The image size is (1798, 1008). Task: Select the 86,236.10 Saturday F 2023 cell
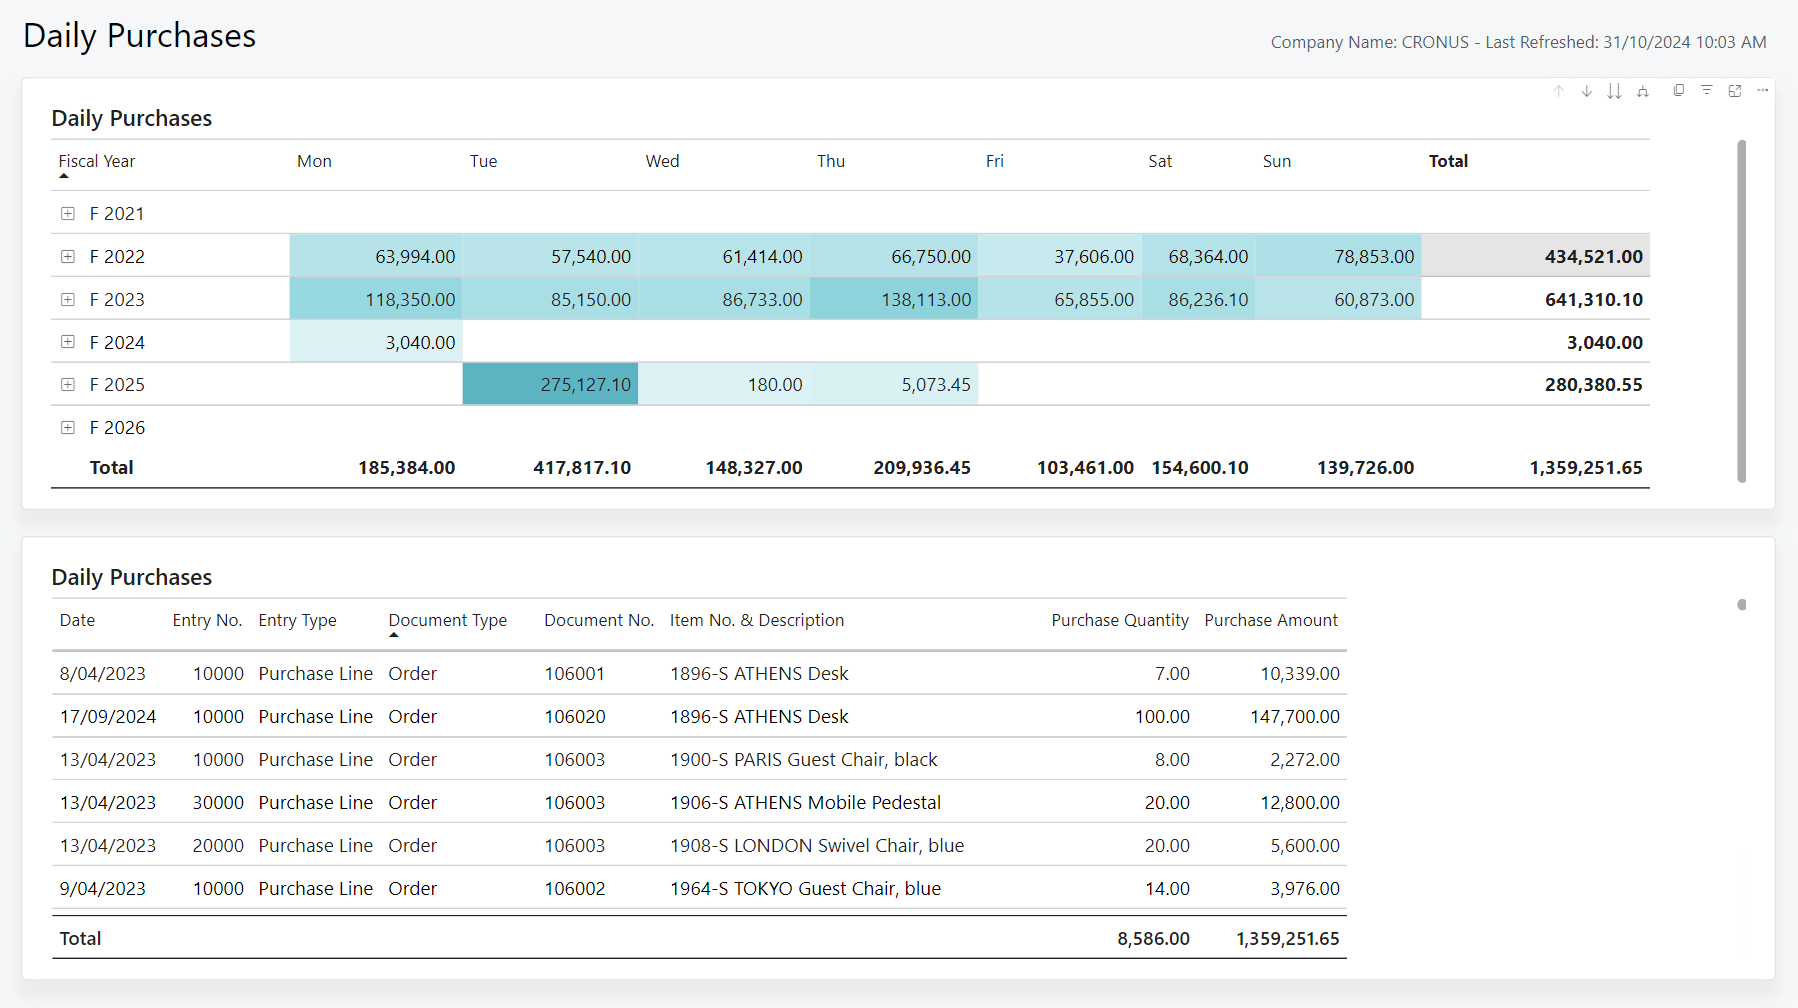pos(1198,299)
